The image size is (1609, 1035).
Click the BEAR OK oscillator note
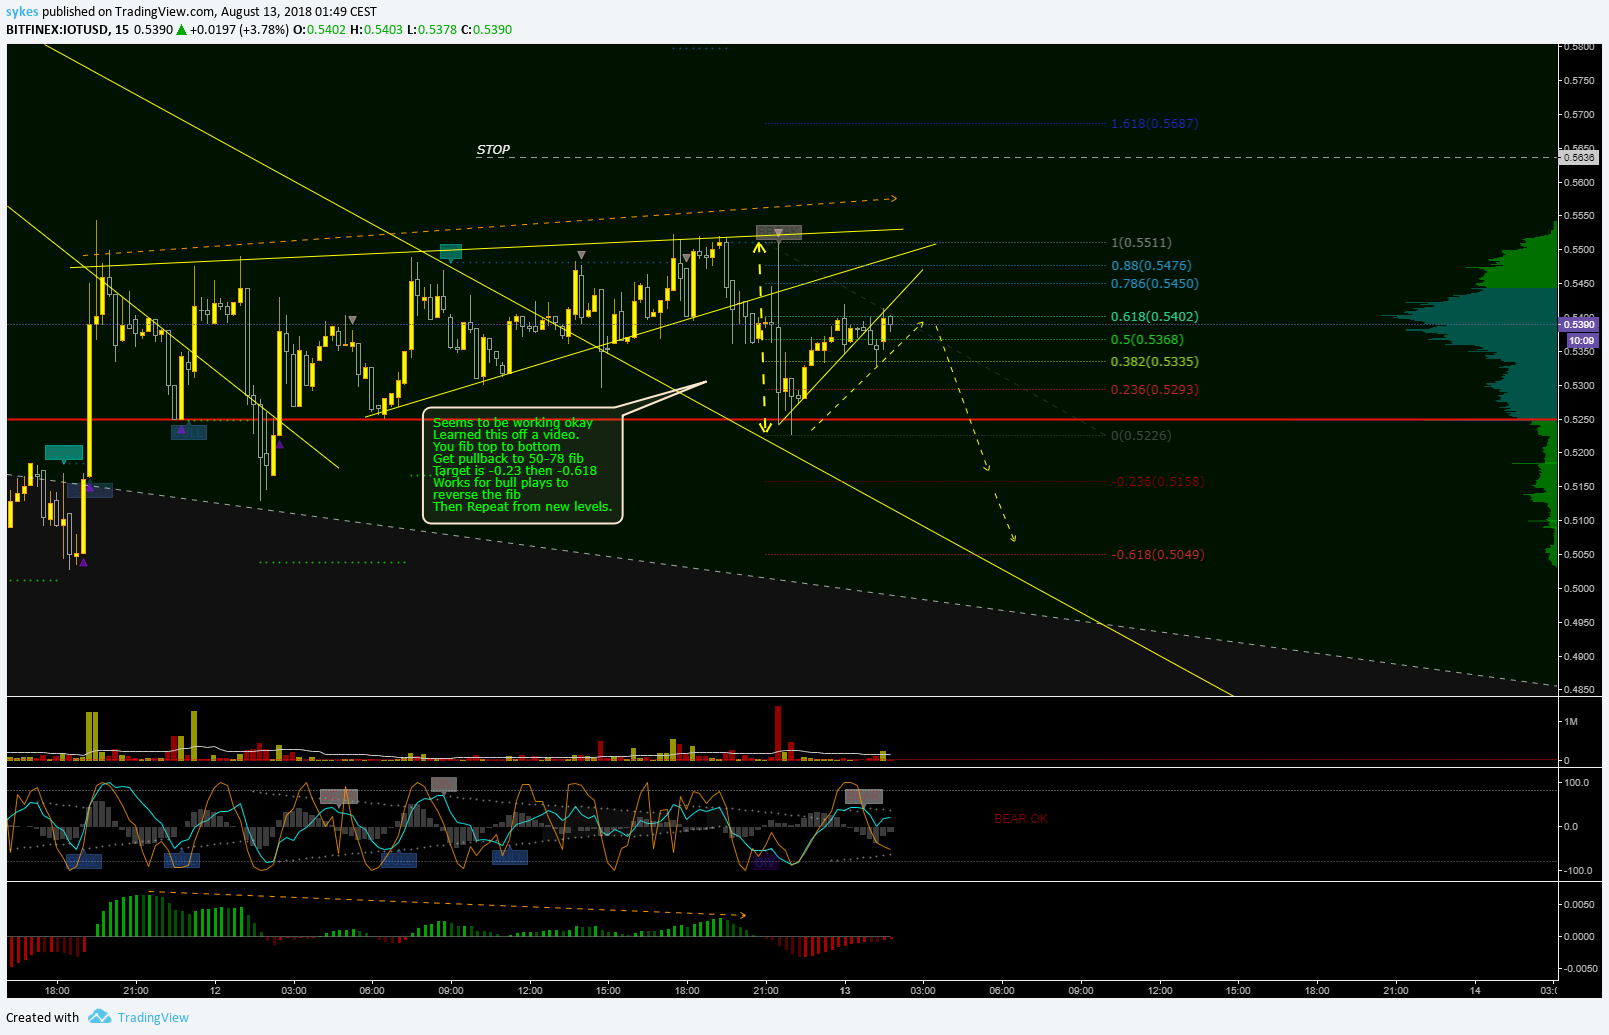[x=1021, y=819]
